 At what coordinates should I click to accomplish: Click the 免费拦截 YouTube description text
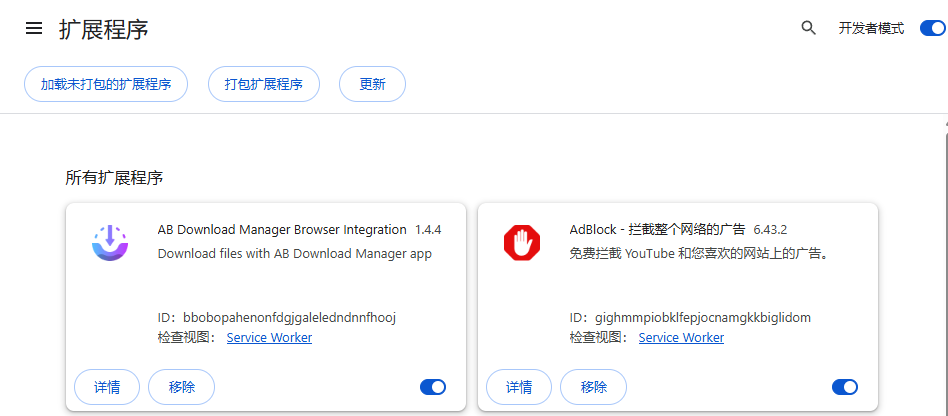(698, 254)
